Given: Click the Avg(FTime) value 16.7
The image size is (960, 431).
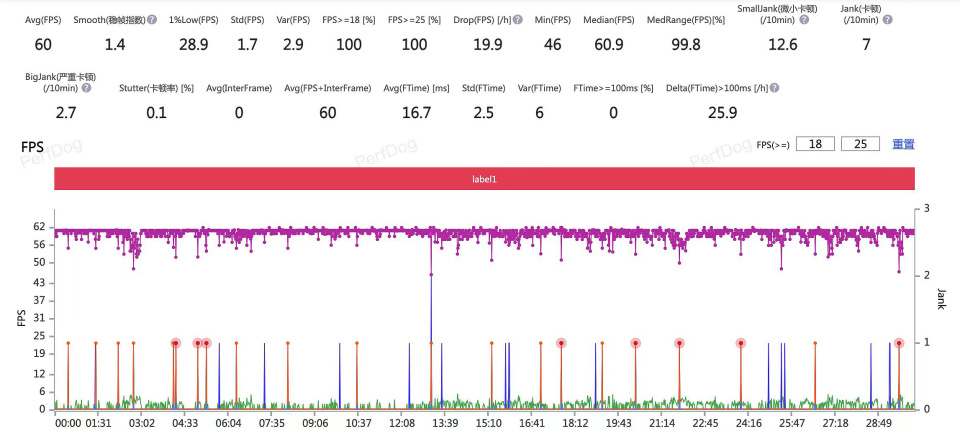Looking at the screenshot, I should point(416,113).
